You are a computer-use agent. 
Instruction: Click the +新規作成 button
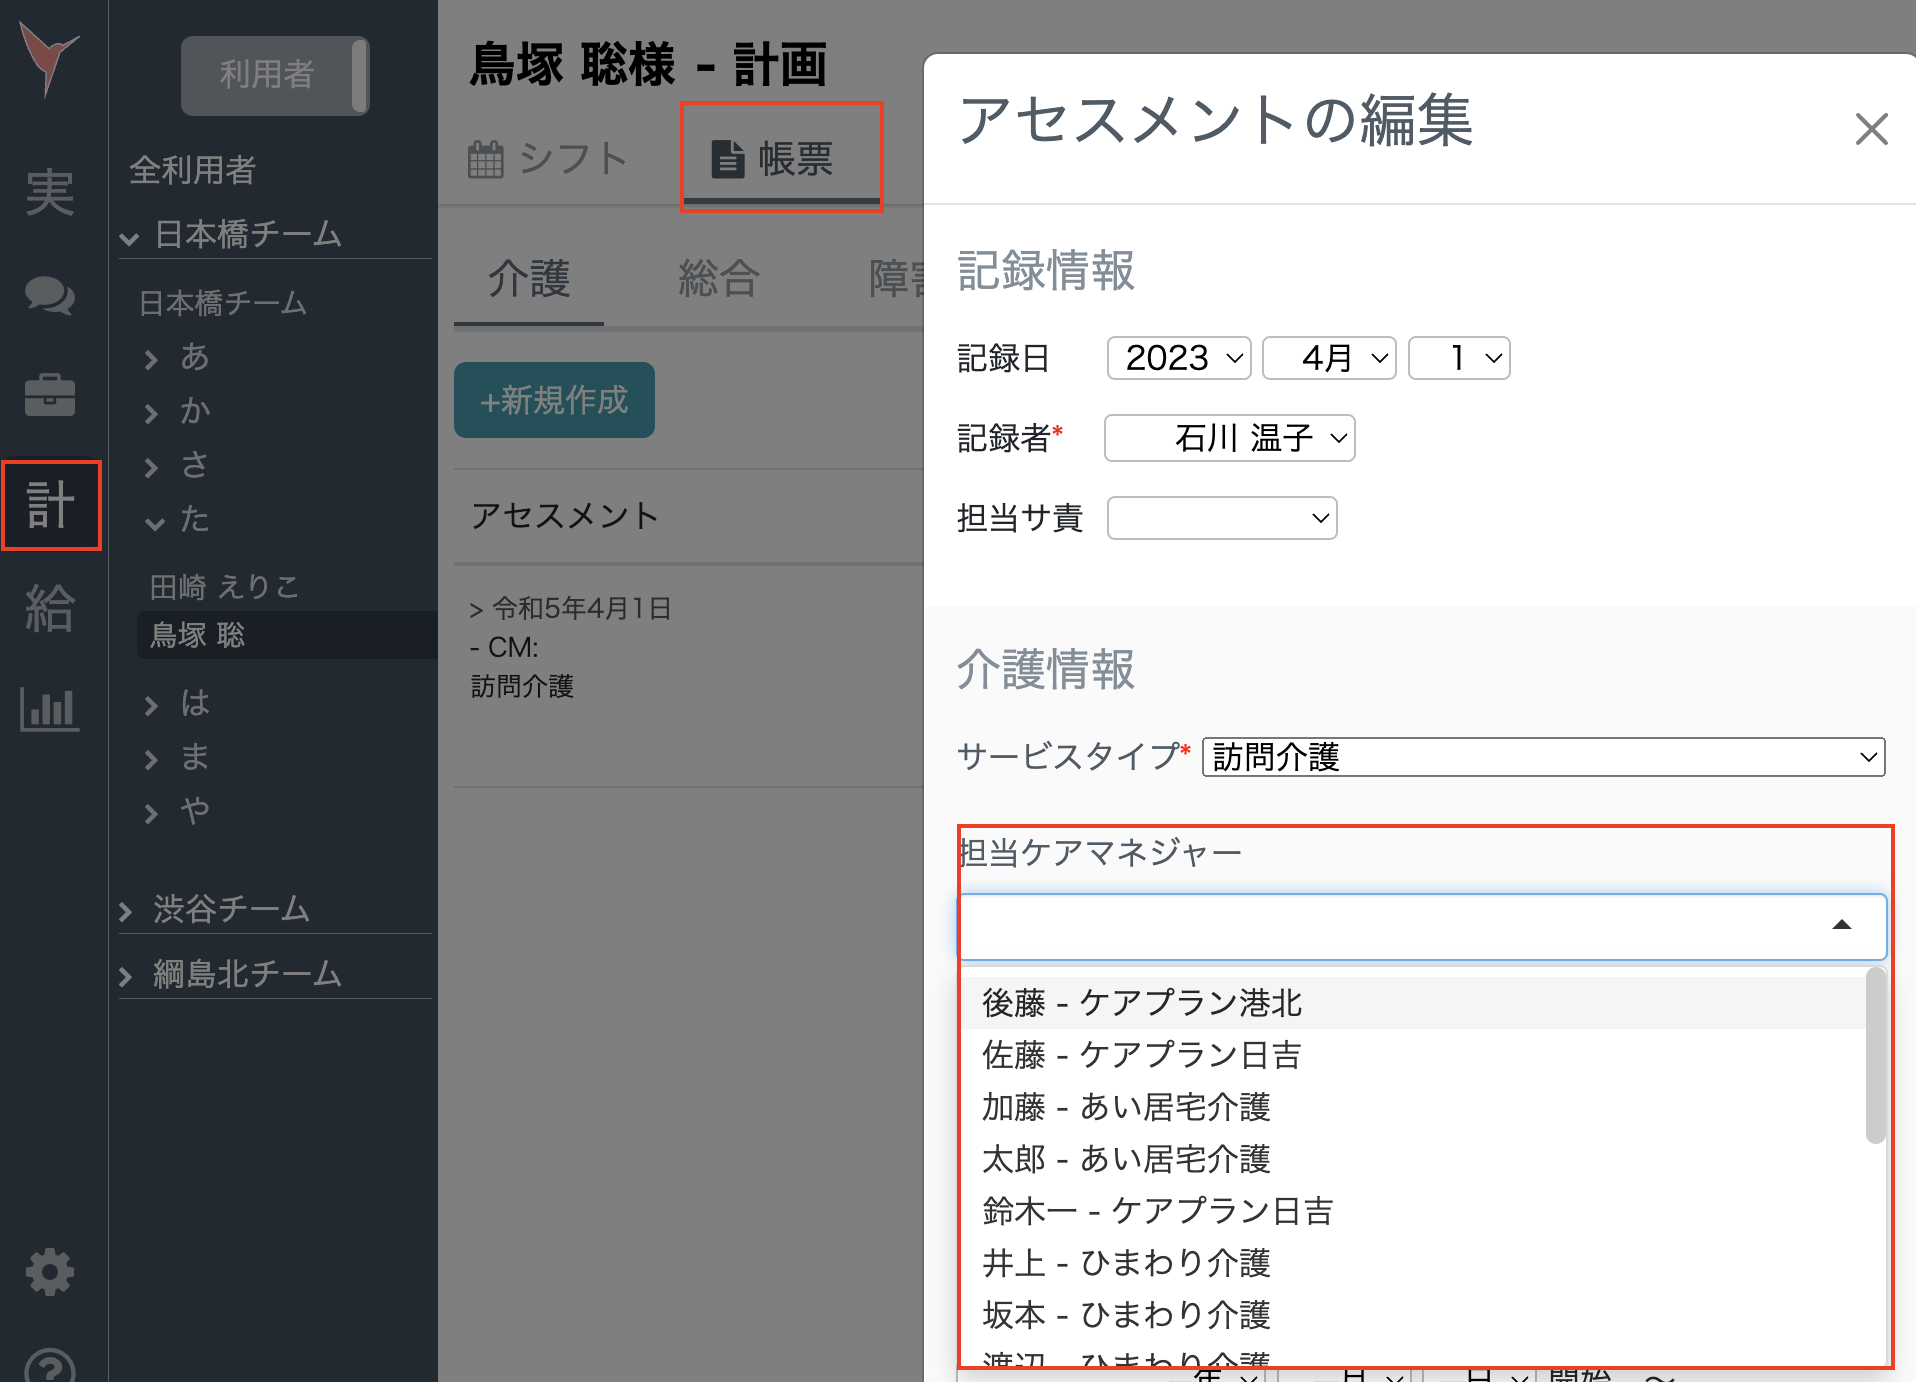[553, 400]
